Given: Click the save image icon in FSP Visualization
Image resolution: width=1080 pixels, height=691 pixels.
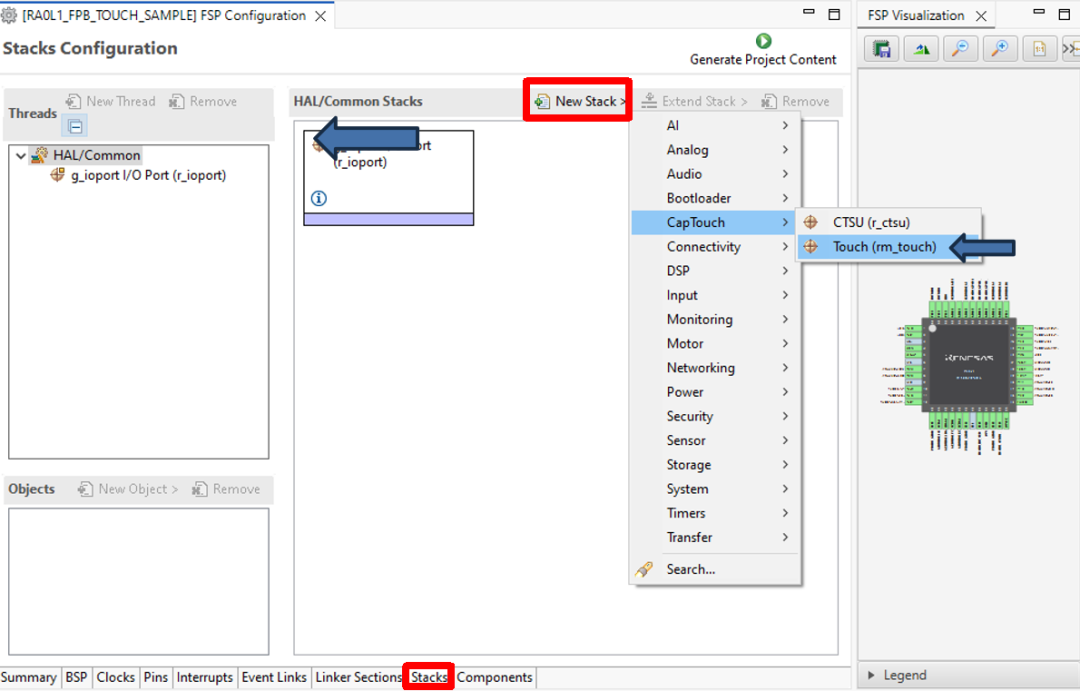Looking at the screenshot, I should coord(882,49).
